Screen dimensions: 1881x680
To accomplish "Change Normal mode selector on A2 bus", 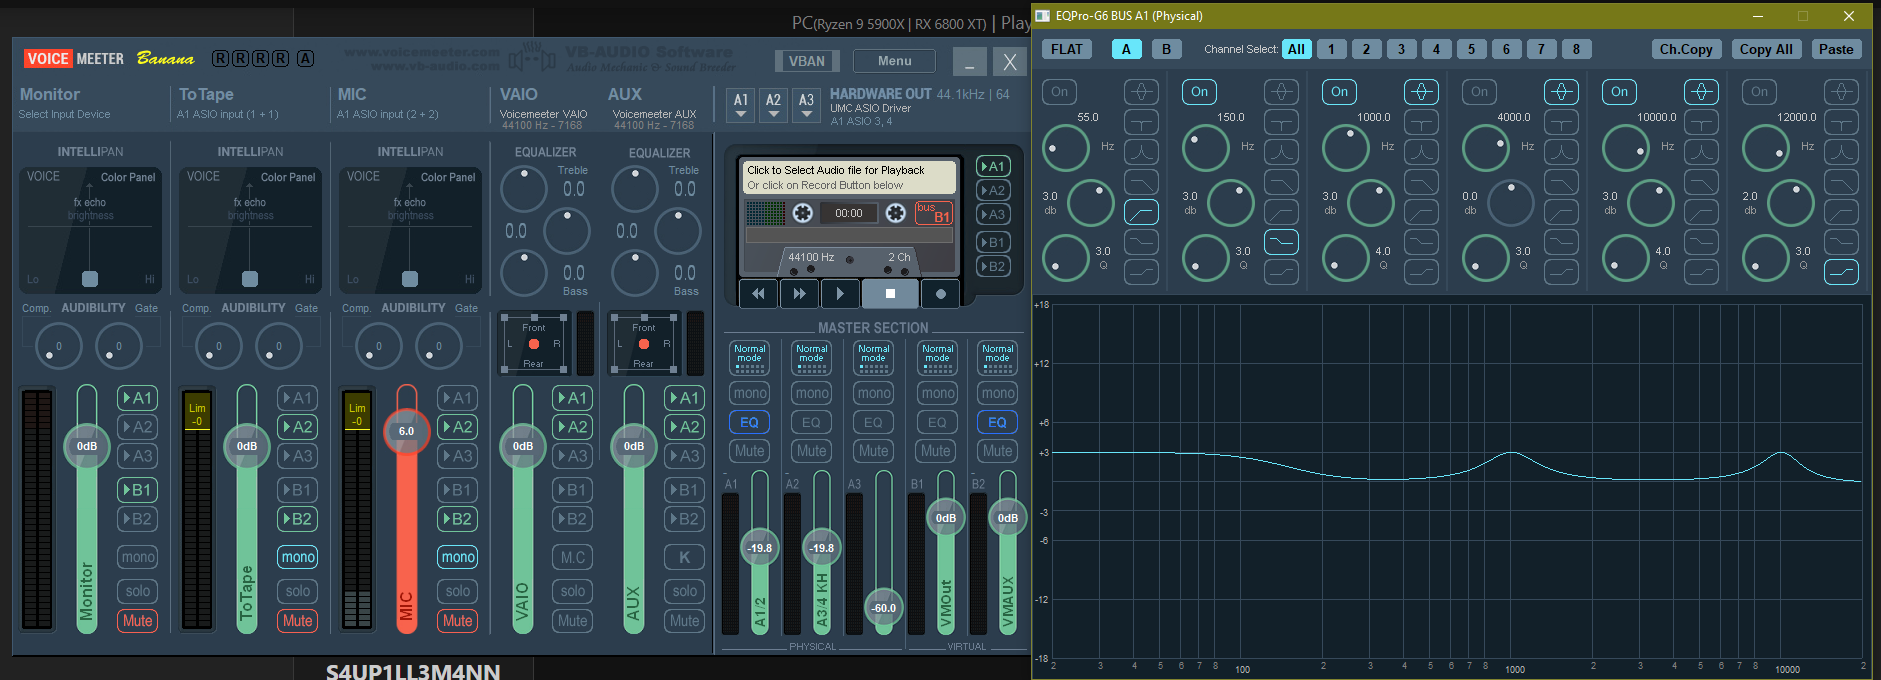I will click(811, 358).
